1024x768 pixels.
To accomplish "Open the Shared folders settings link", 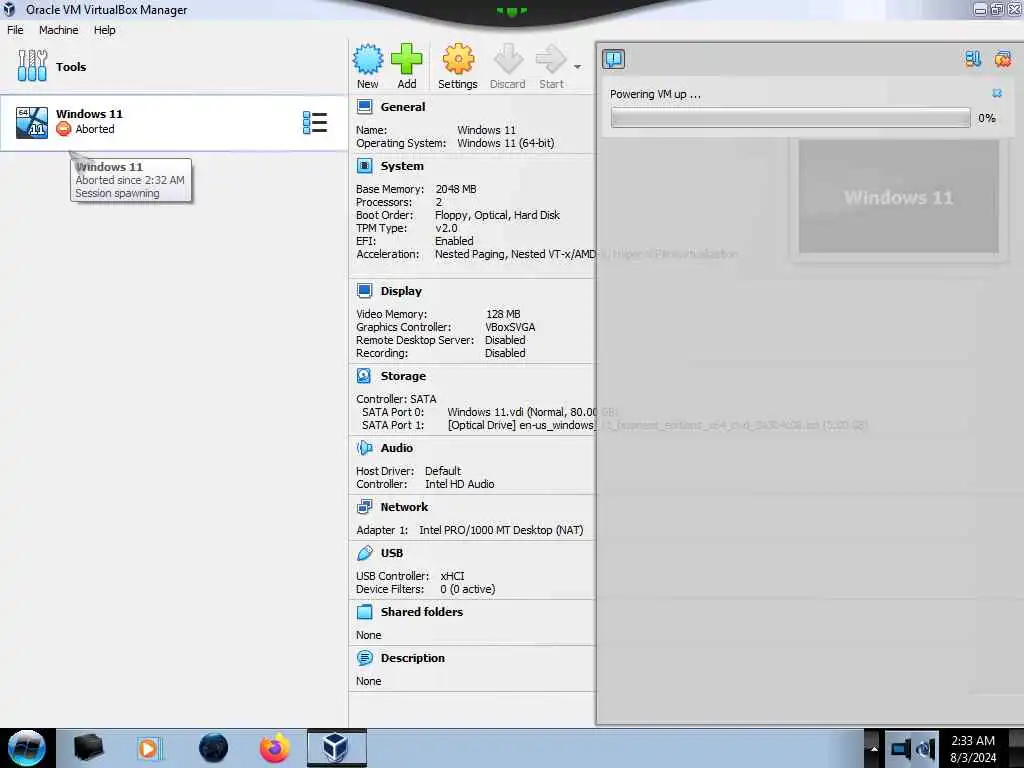I will [x=422, y=612].
